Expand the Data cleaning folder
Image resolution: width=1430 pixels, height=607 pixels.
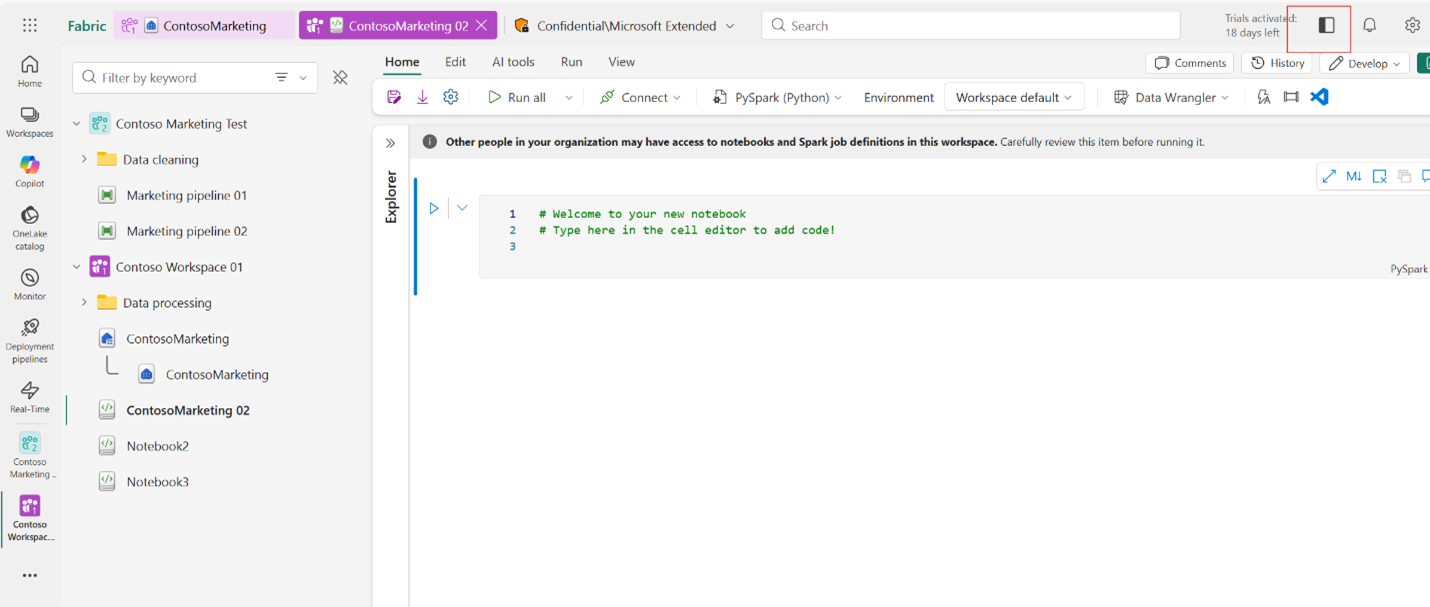[84, 160]
